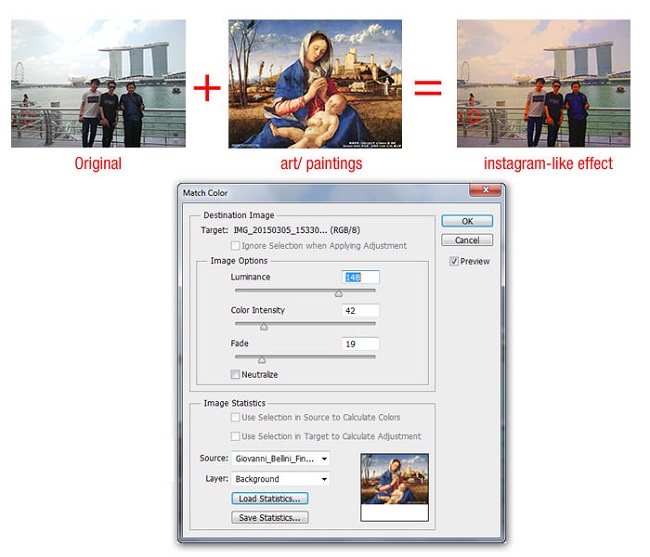The height and width of the screenshot is (557, 650).
Task: Click the instagram-like effect result image
Action: pyautogui.click(x=548, y=84)
